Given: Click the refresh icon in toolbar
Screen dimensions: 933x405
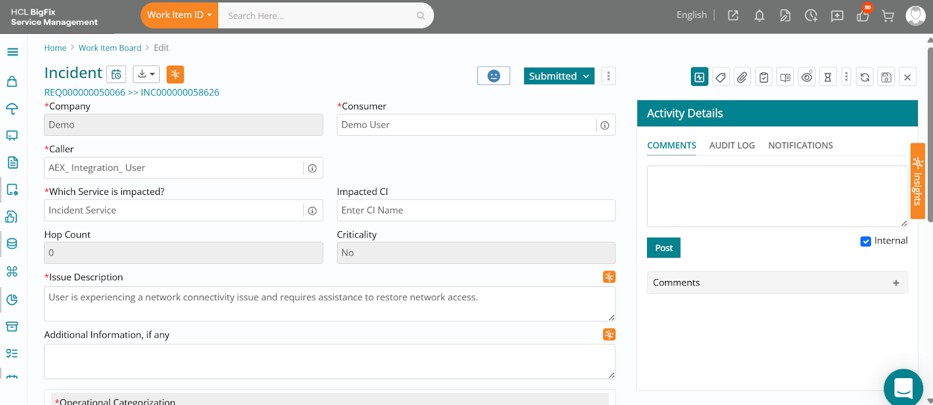Looking at the screenshot, I should (865, 77).
